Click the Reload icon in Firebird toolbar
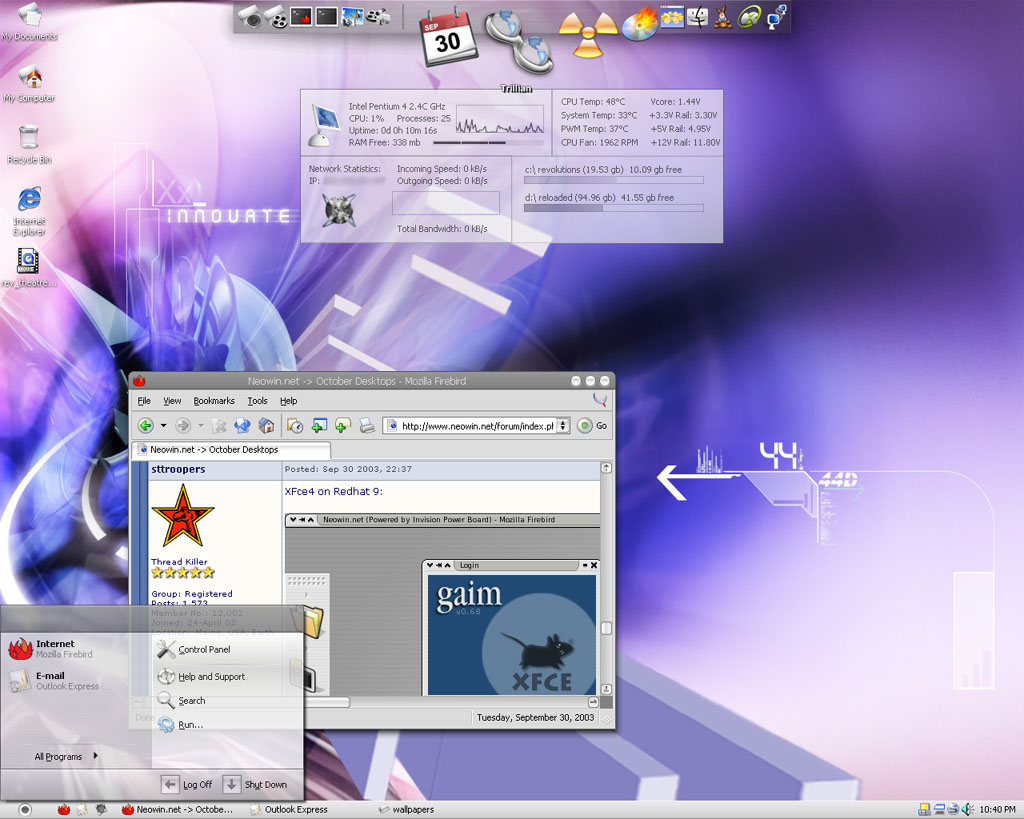This screenshot has height=819, width=1024. [242, 425]
